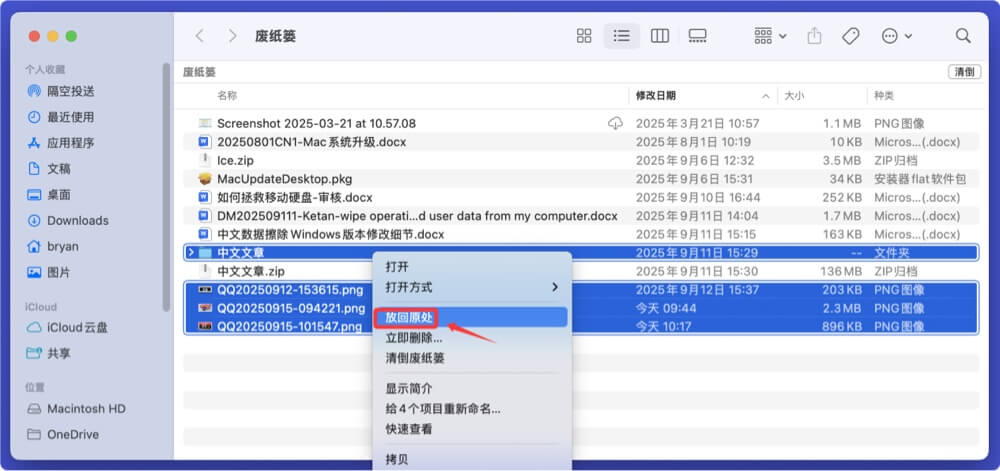The height and width of the screenshot is (471, 1000).
Task: Click the 清倒 button
Action: [x=964, y=72]
